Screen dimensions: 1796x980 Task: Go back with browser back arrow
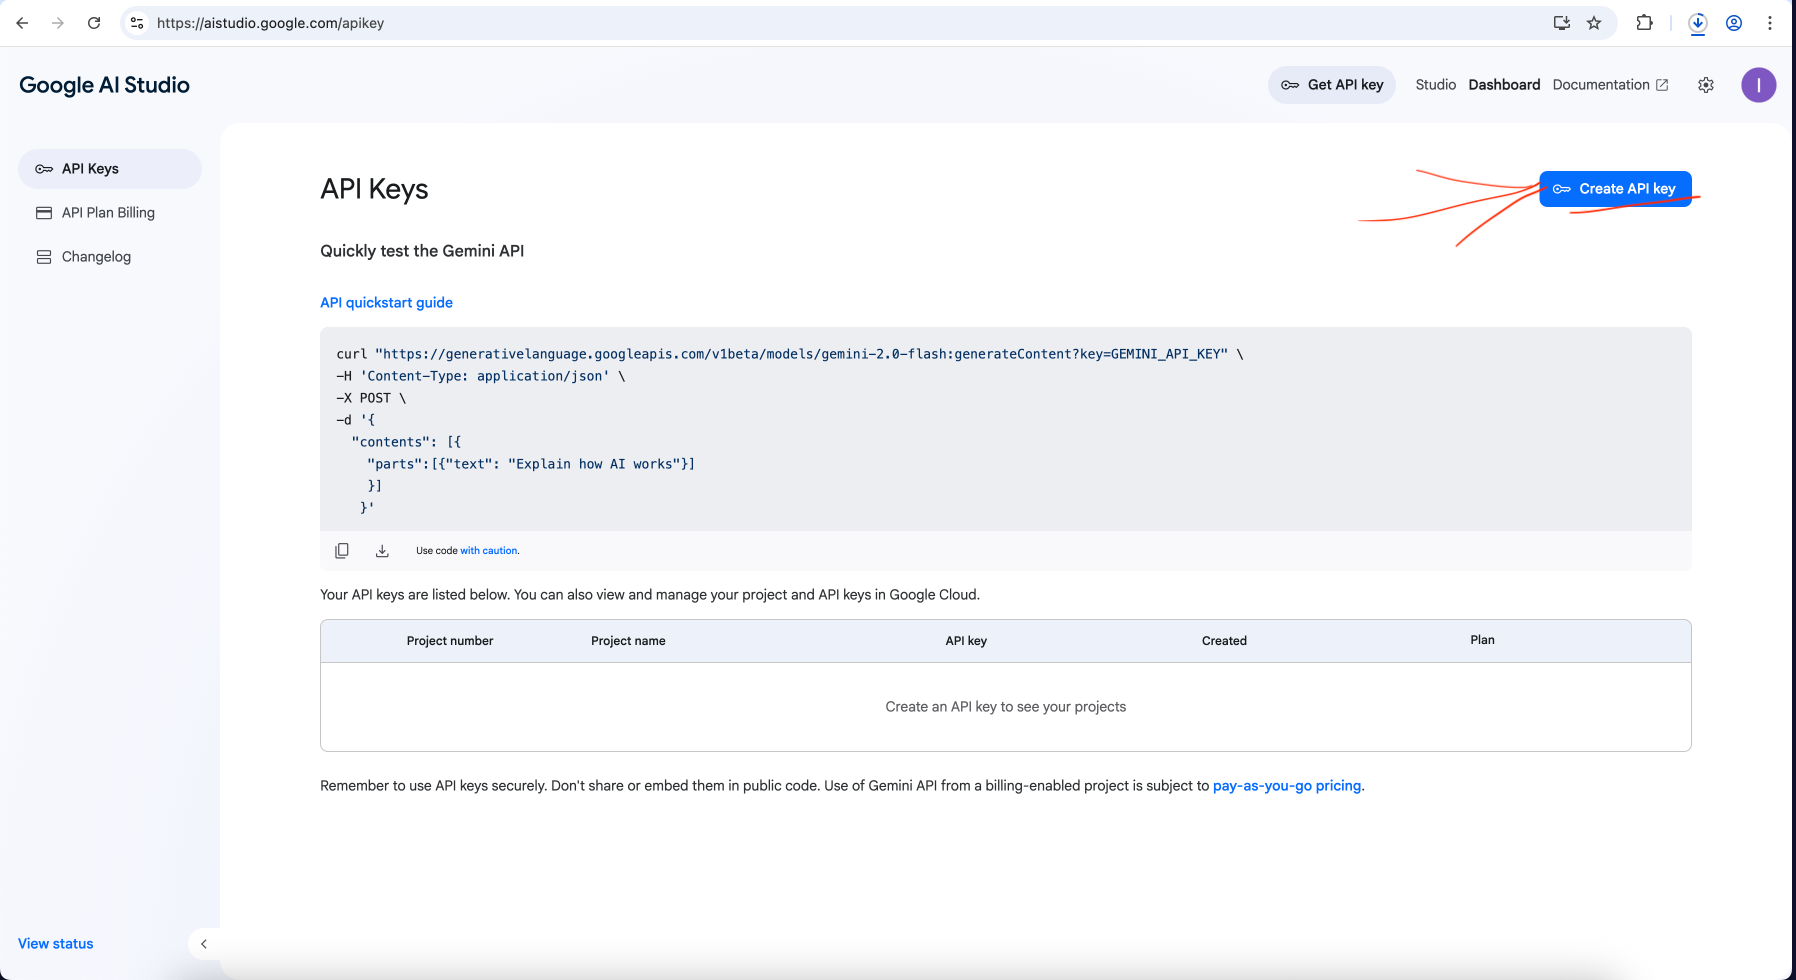coord(22,23)
